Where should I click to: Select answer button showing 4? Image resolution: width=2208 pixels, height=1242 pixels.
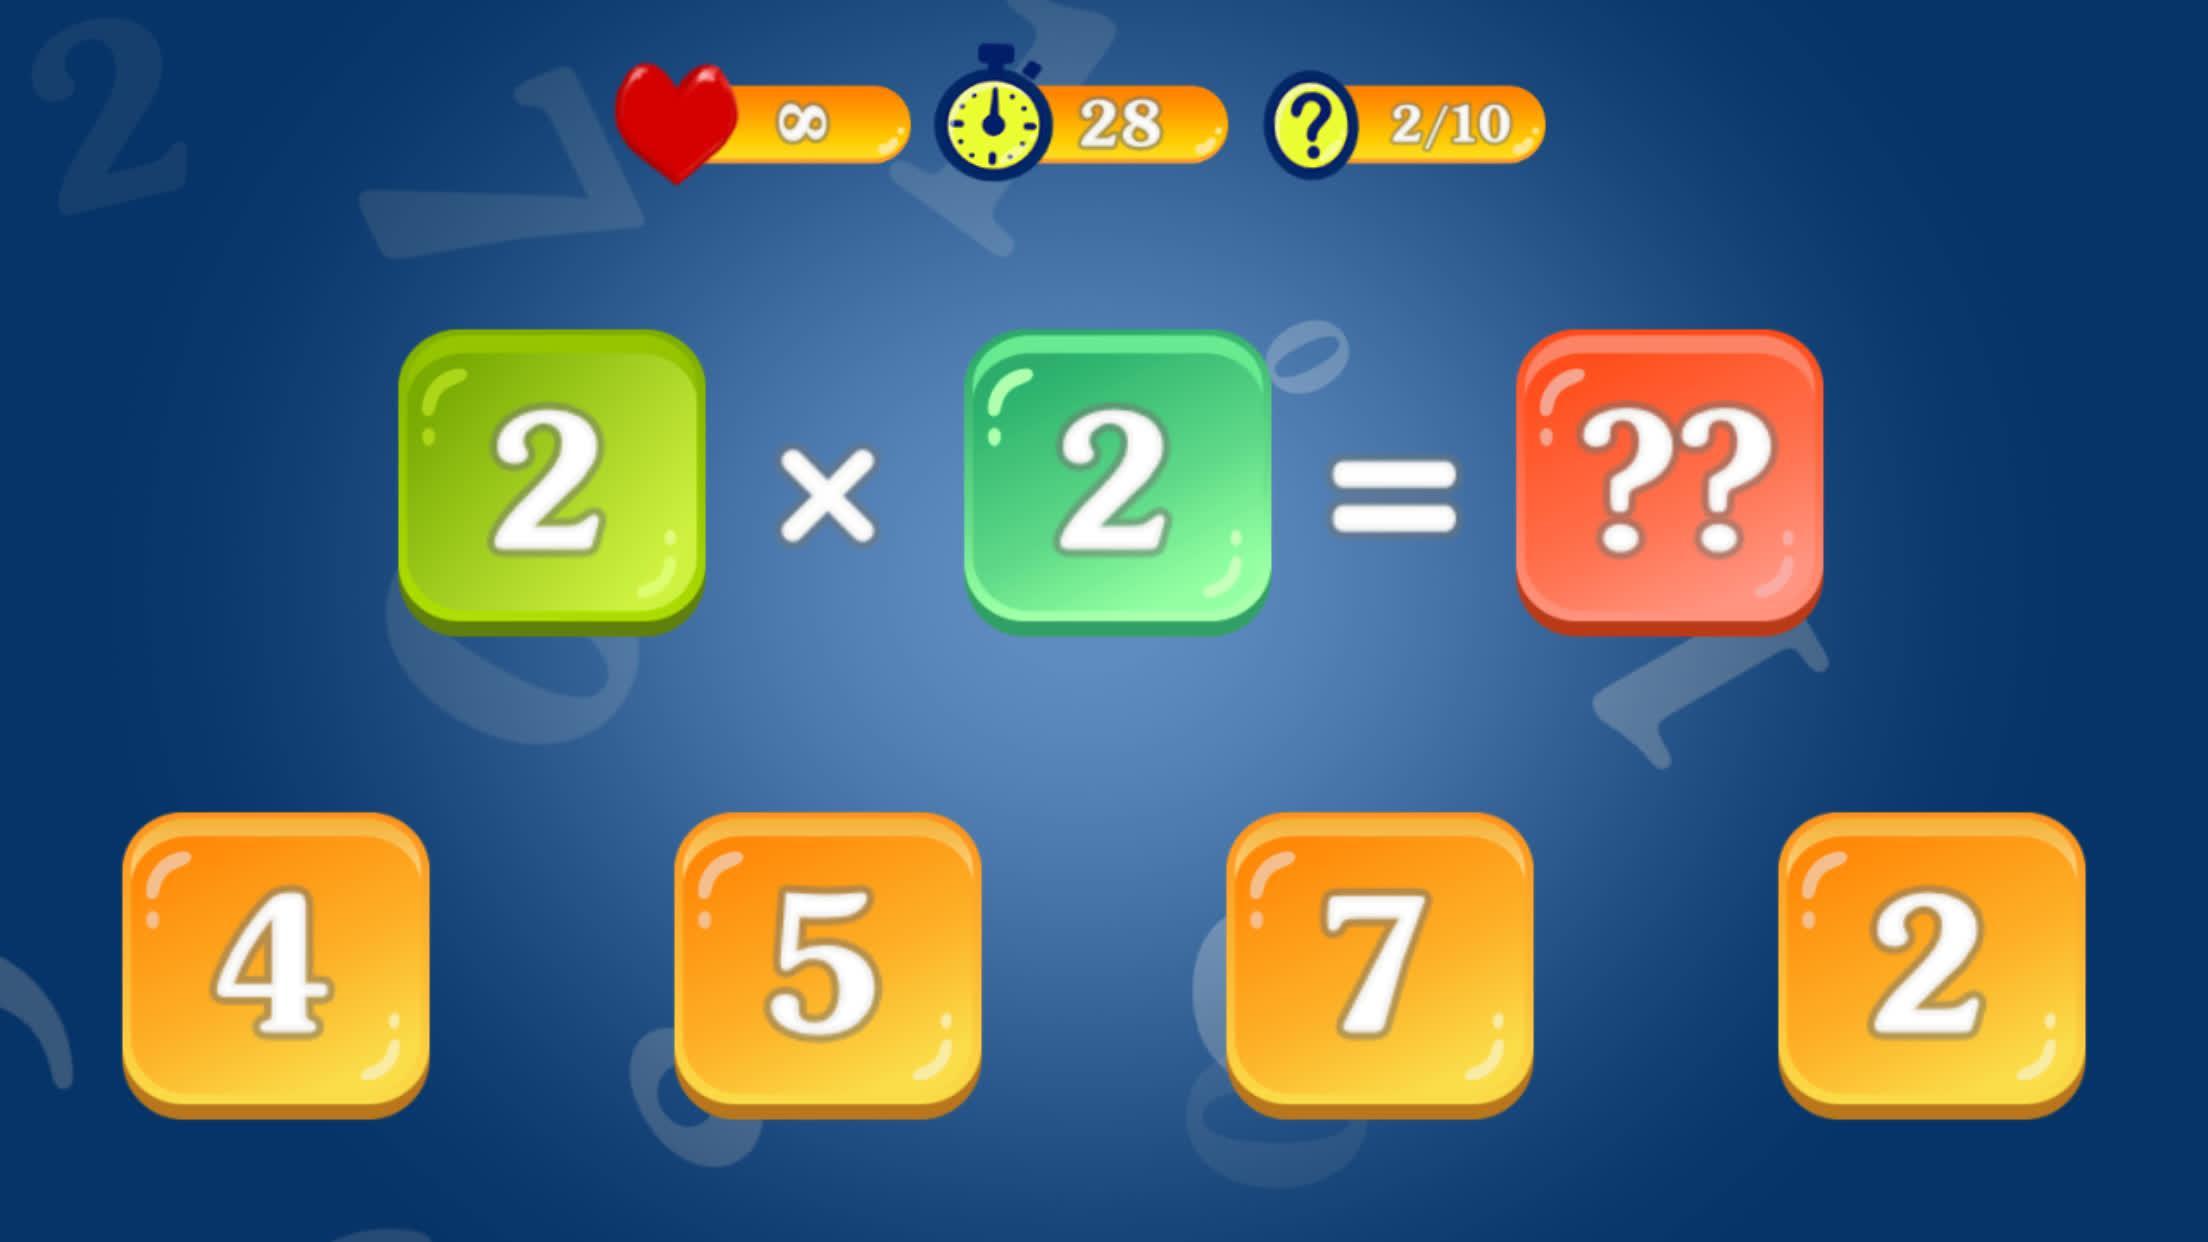[276, 968]
